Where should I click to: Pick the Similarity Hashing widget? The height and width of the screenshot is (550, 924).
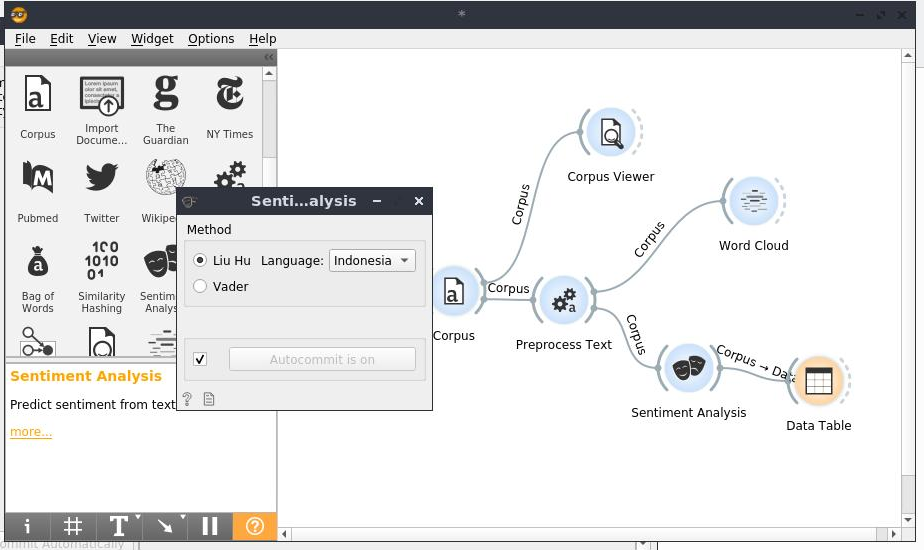pyautogui.click(x=101, y=276)
